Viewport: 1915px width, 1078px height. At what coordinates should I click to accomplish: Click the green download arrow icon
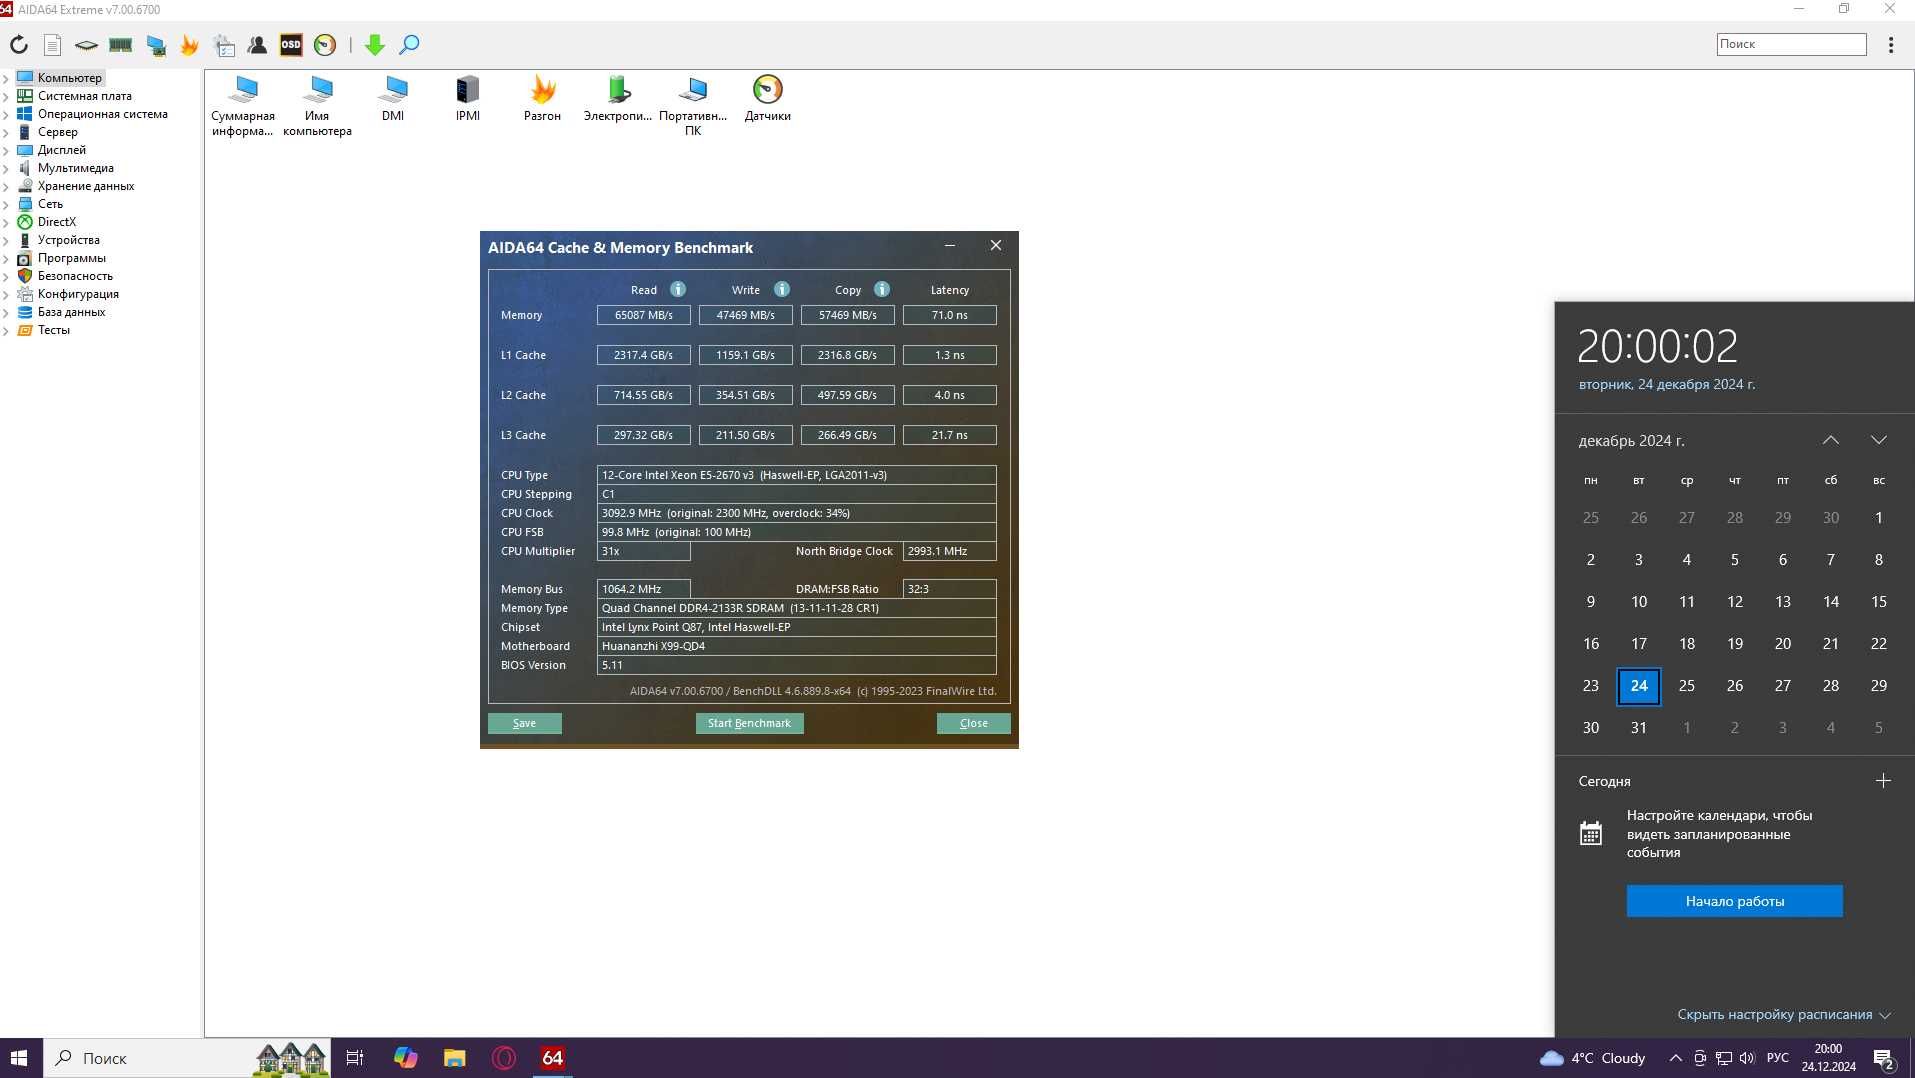pos(375,45)
